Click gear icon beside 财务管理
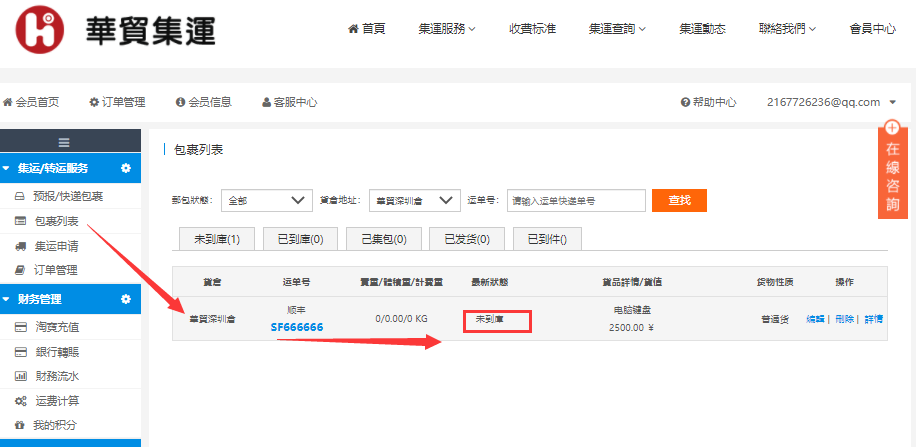 pyautogui.click(x=126, y=299)
